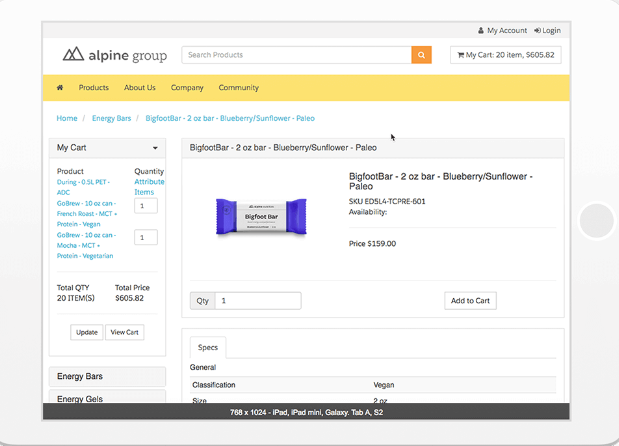
Task: Select the Specs tab
Action: pos(208,347)
